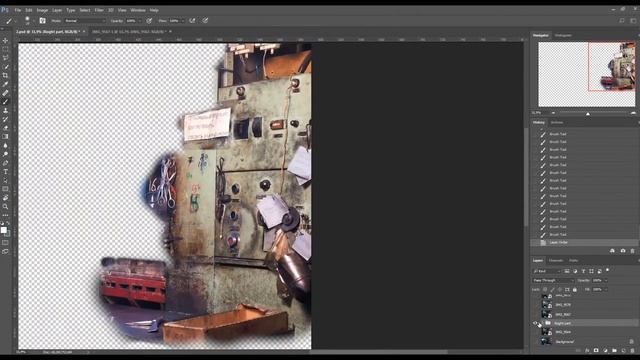The width and height of the screenshot is (640, 360).
Task: Toggle pressure for opacity button
Action: (x=149, y=20)
